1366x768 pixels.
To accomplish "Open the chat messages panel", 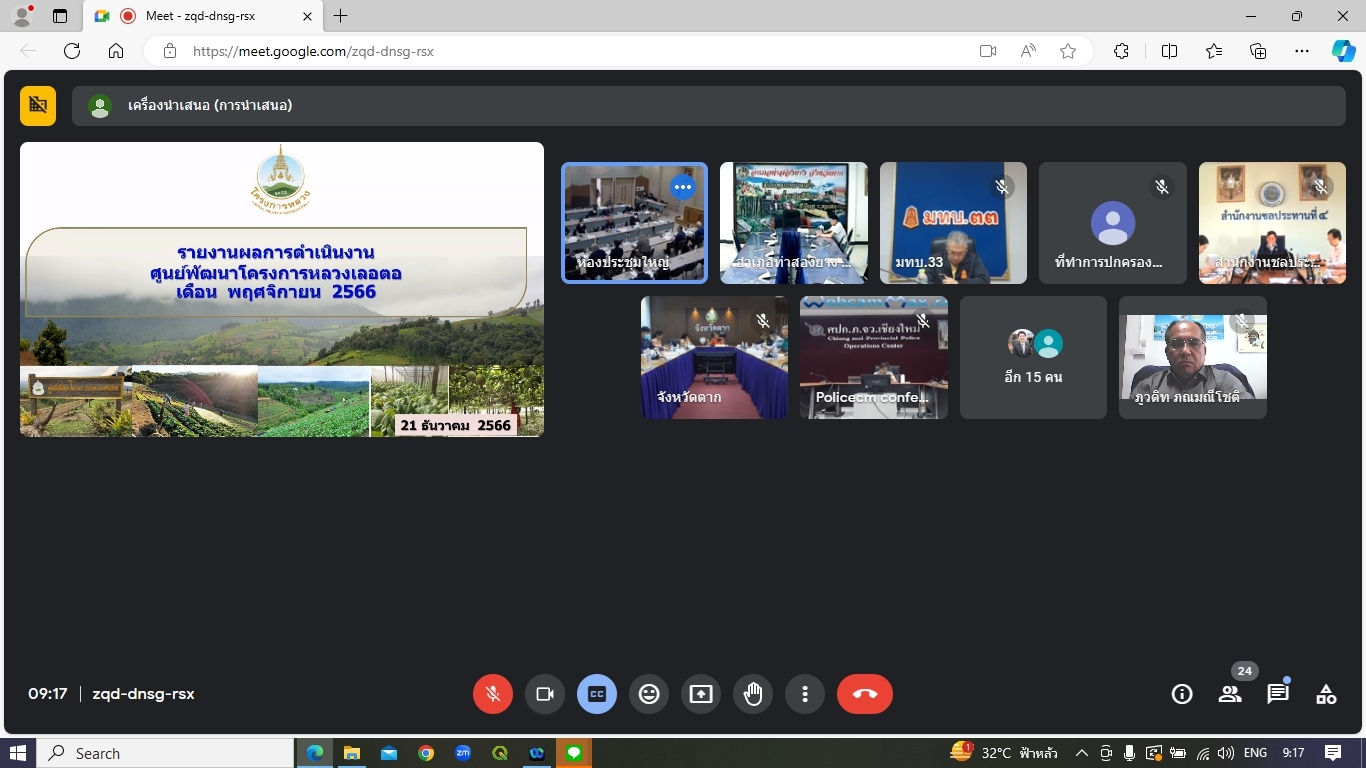I will coord(1278,694).
